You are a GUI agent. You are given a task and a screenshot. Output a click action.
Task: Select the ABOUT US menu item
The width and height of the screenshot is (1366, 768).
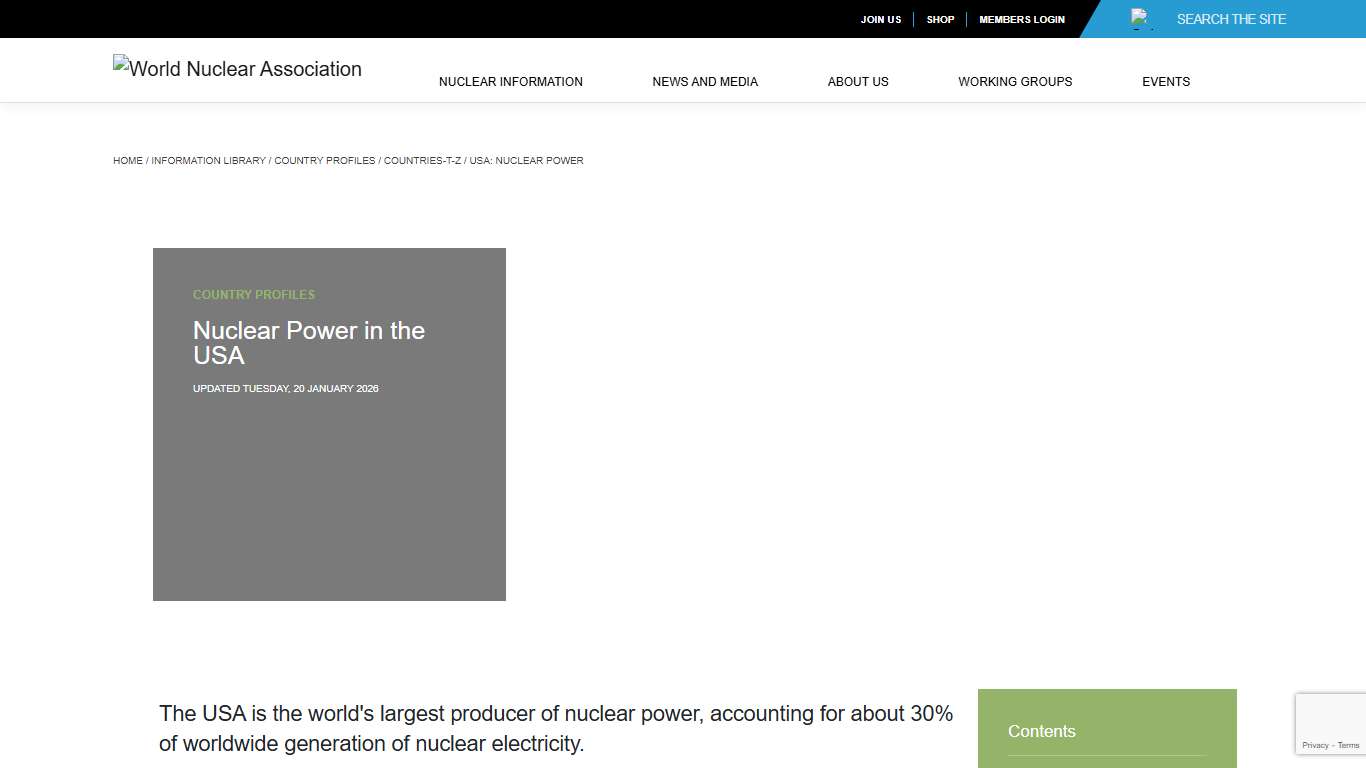[857, 81]
